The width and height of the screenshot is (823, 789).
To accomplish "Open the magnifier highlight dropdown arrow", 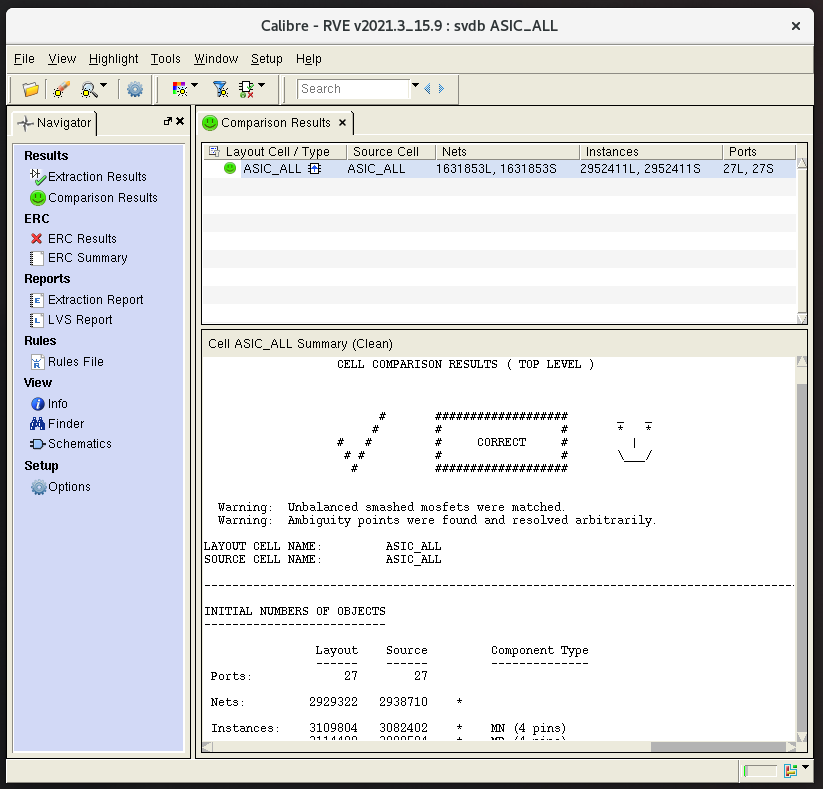I will [103, 85].
